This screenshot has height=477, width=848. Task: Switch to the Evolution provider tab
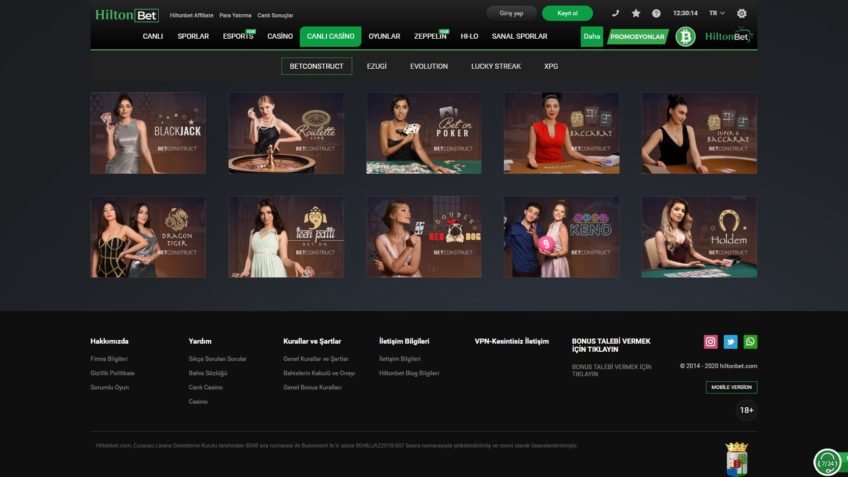[x=428, y=66]
